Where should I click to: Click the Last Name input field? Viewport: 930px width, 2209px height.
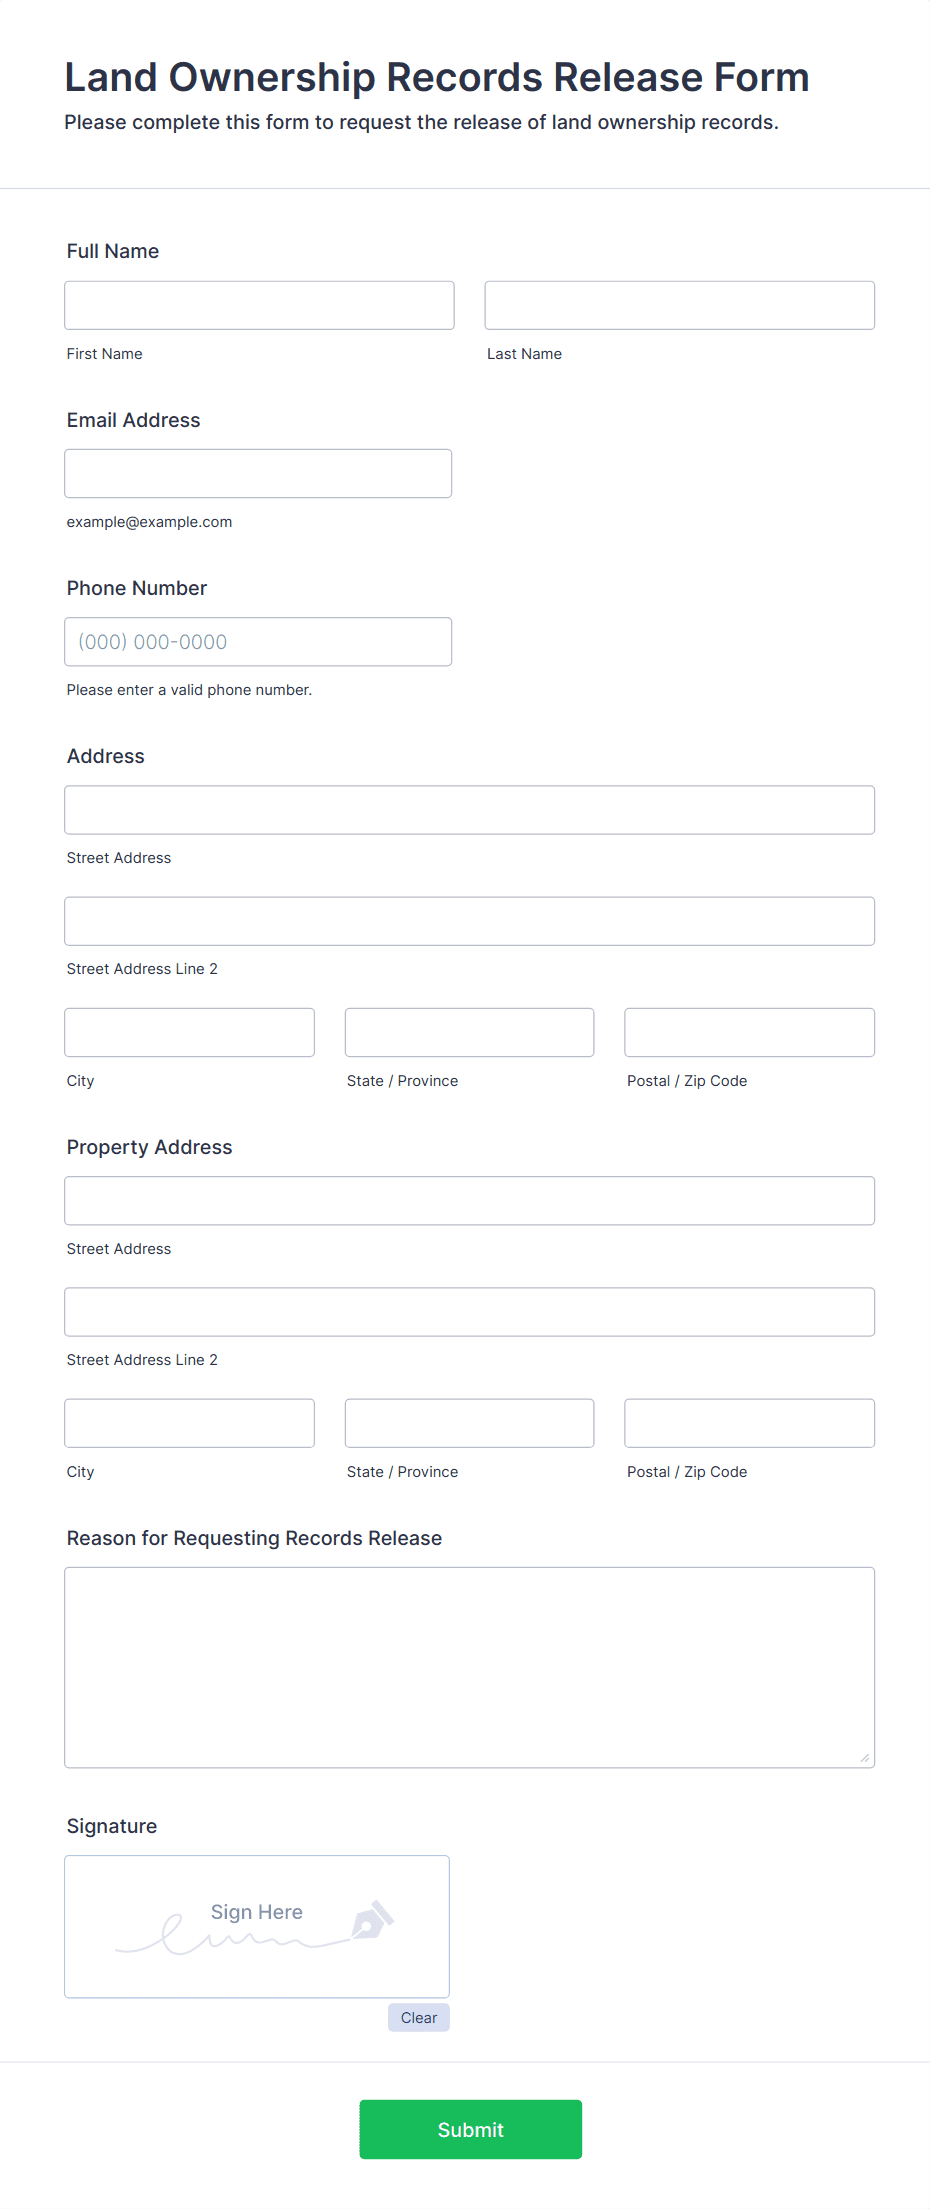pyautogui.click(x=678, y=304)
